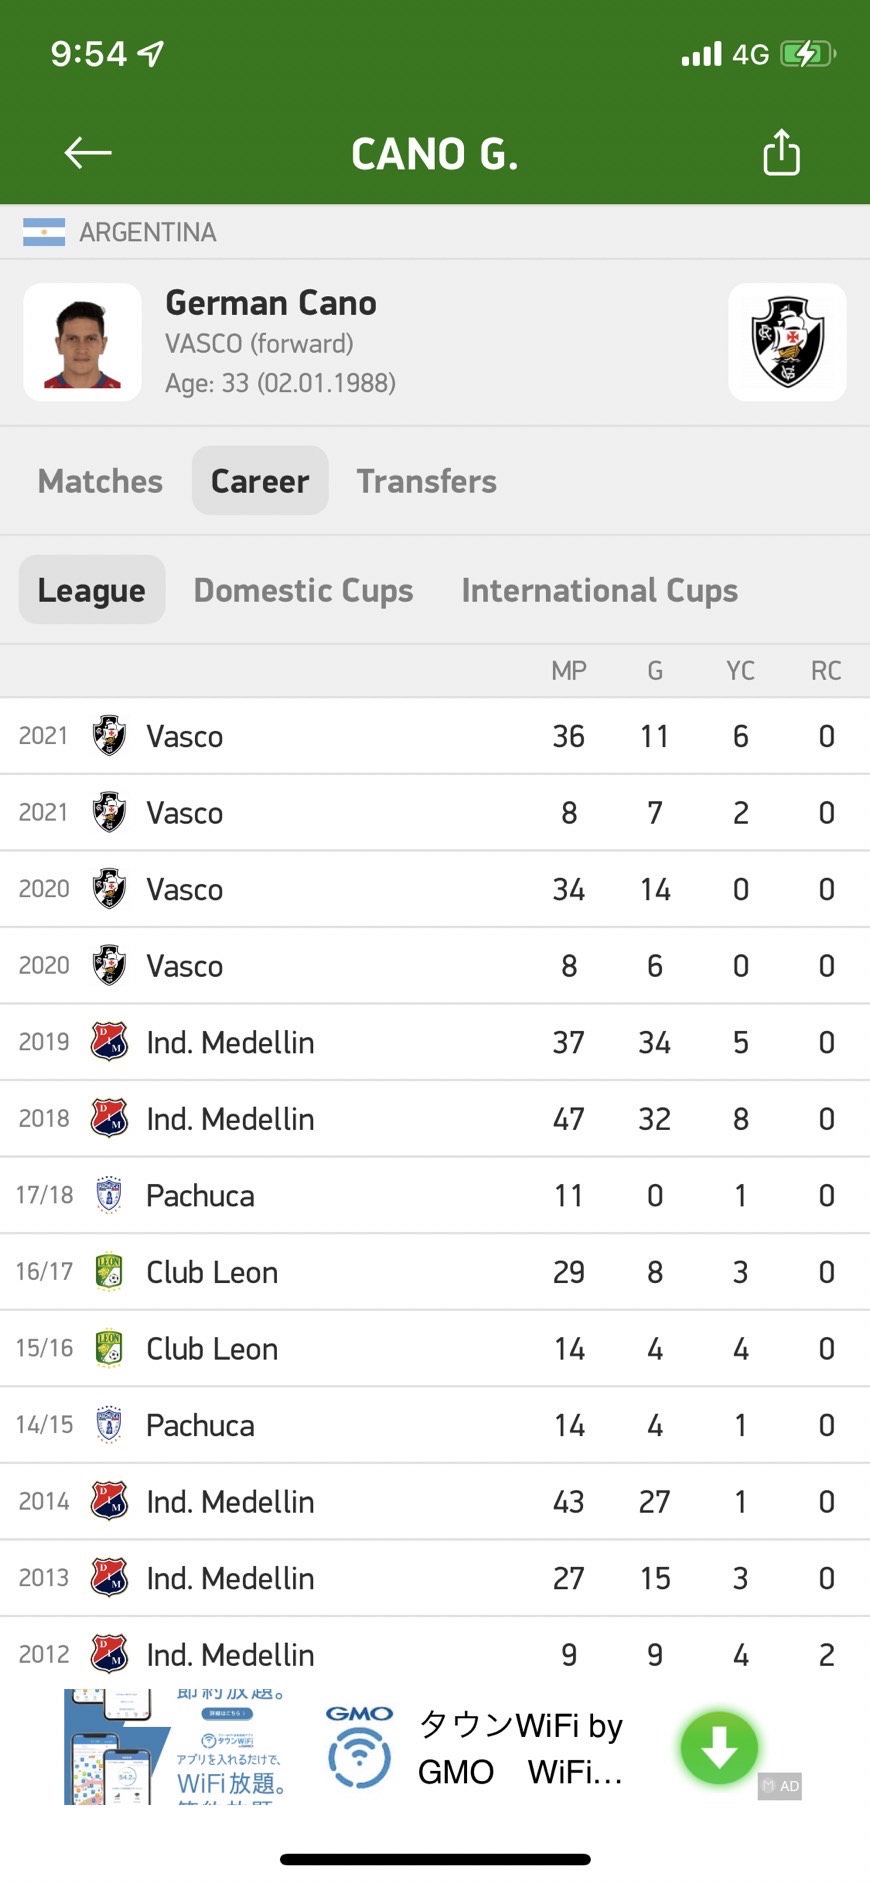Tap the green ad download arrow
The width and height of the screenshot is (870, 1884).
pos(719,1748)
